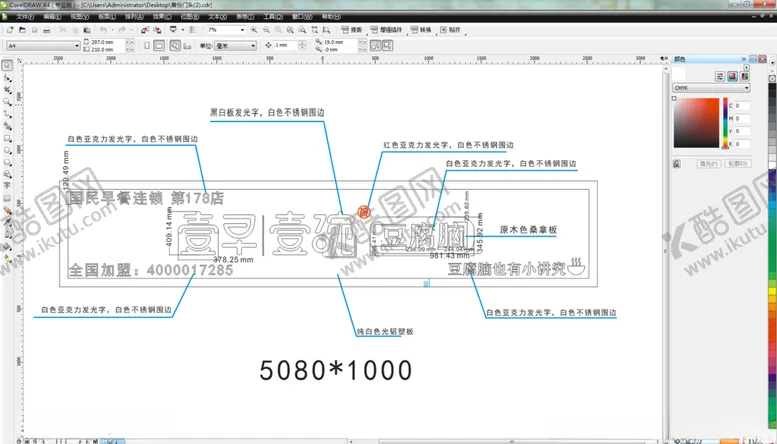Toggle the lock icon in Color docker

click(677, 164)
